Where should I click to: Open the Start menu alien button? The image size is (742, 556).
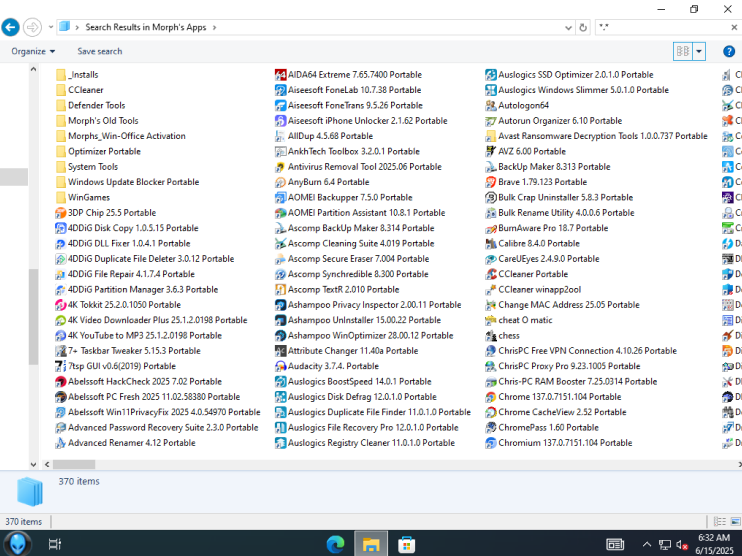(18, 544)
